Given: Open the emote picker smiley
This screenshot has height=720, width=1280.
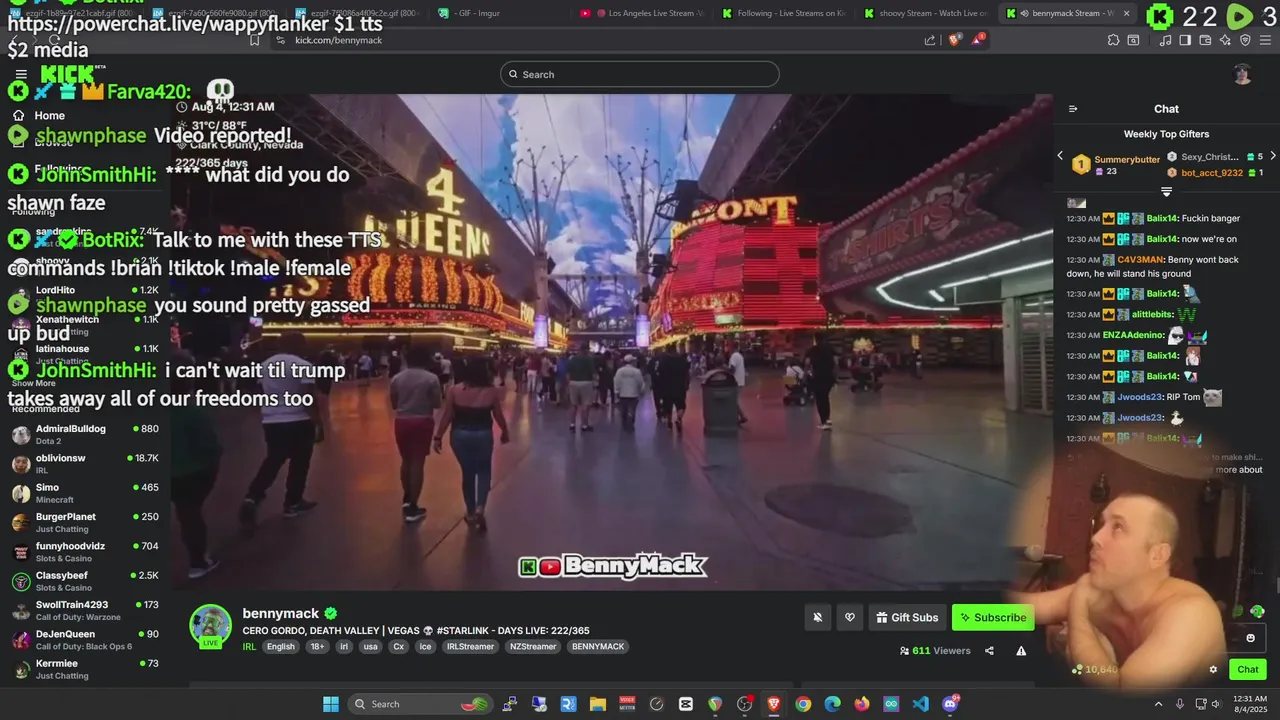Looking at the screenshot, I should (x=1250, y=638).
